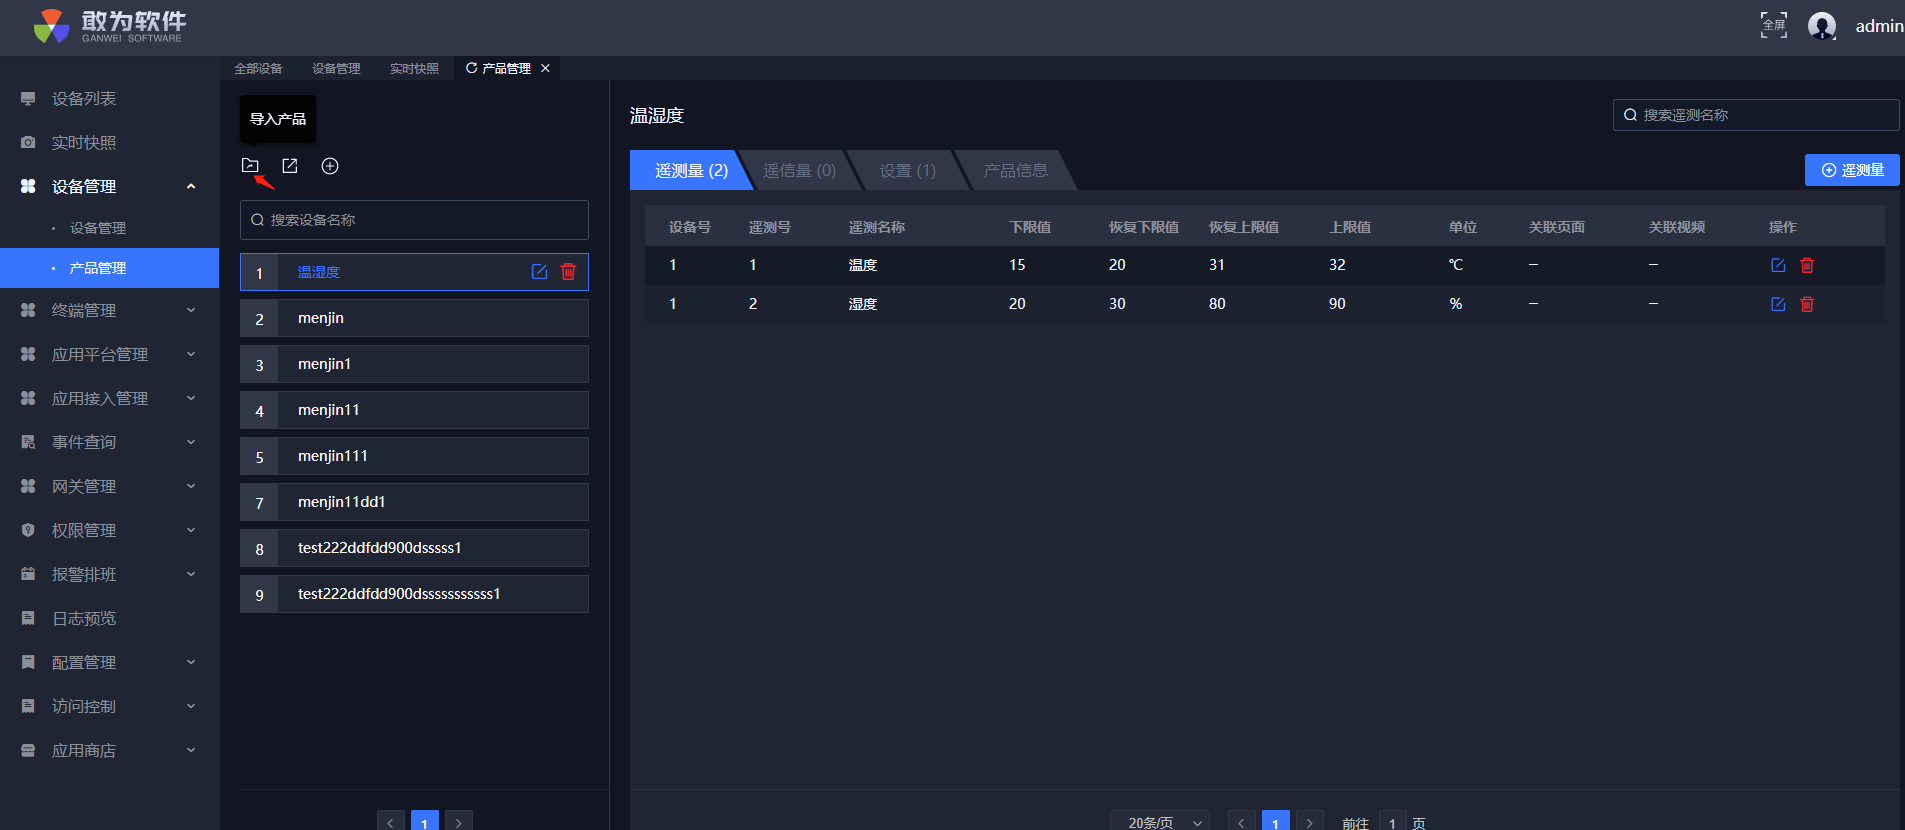Click the 日志预览 sidebar icon

point(28,619)
